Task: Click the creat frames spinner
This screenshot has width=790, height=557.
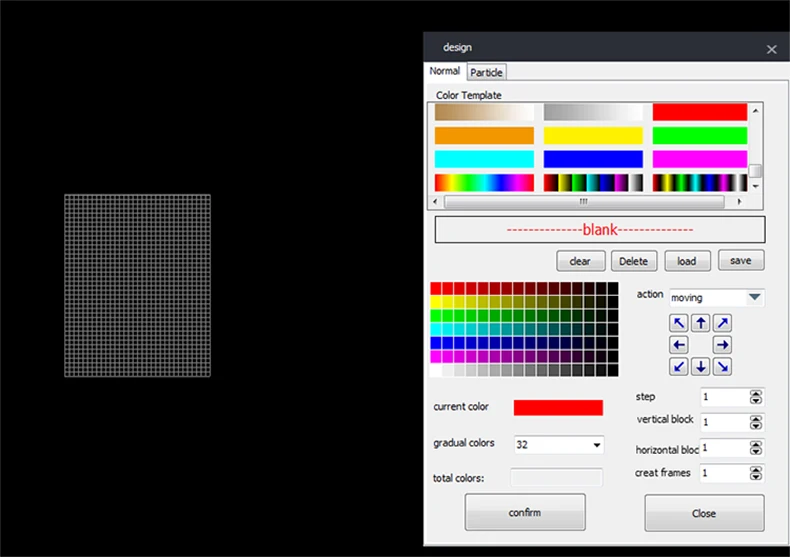Action: (x=755, y=473)
